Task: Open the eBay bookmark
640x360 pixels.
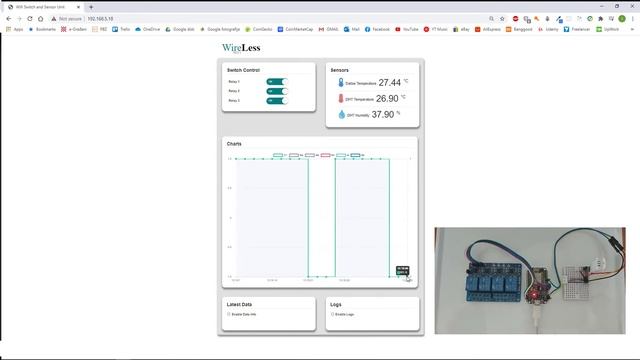Action: [x=461, y=29]
